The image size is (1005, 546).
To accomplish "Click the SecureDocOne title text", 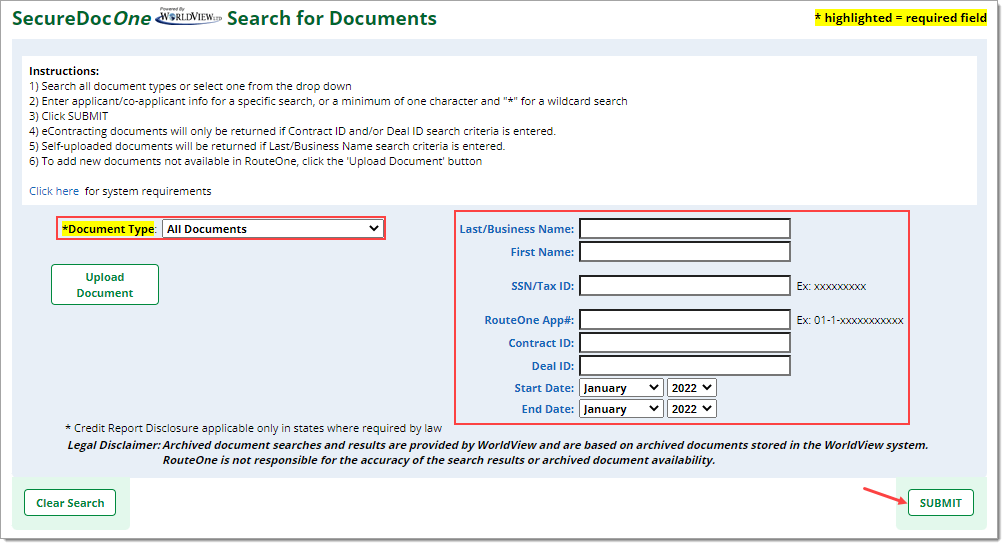I will pos(81,19).
